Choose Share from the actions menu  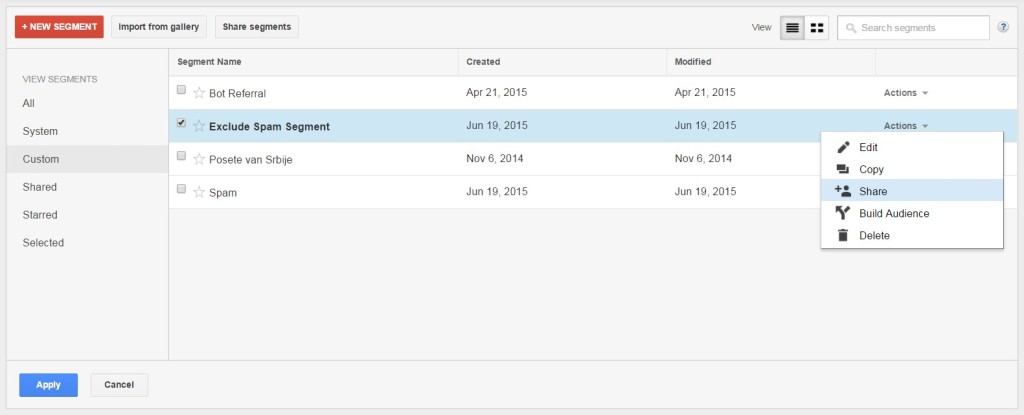pos(872,191)
